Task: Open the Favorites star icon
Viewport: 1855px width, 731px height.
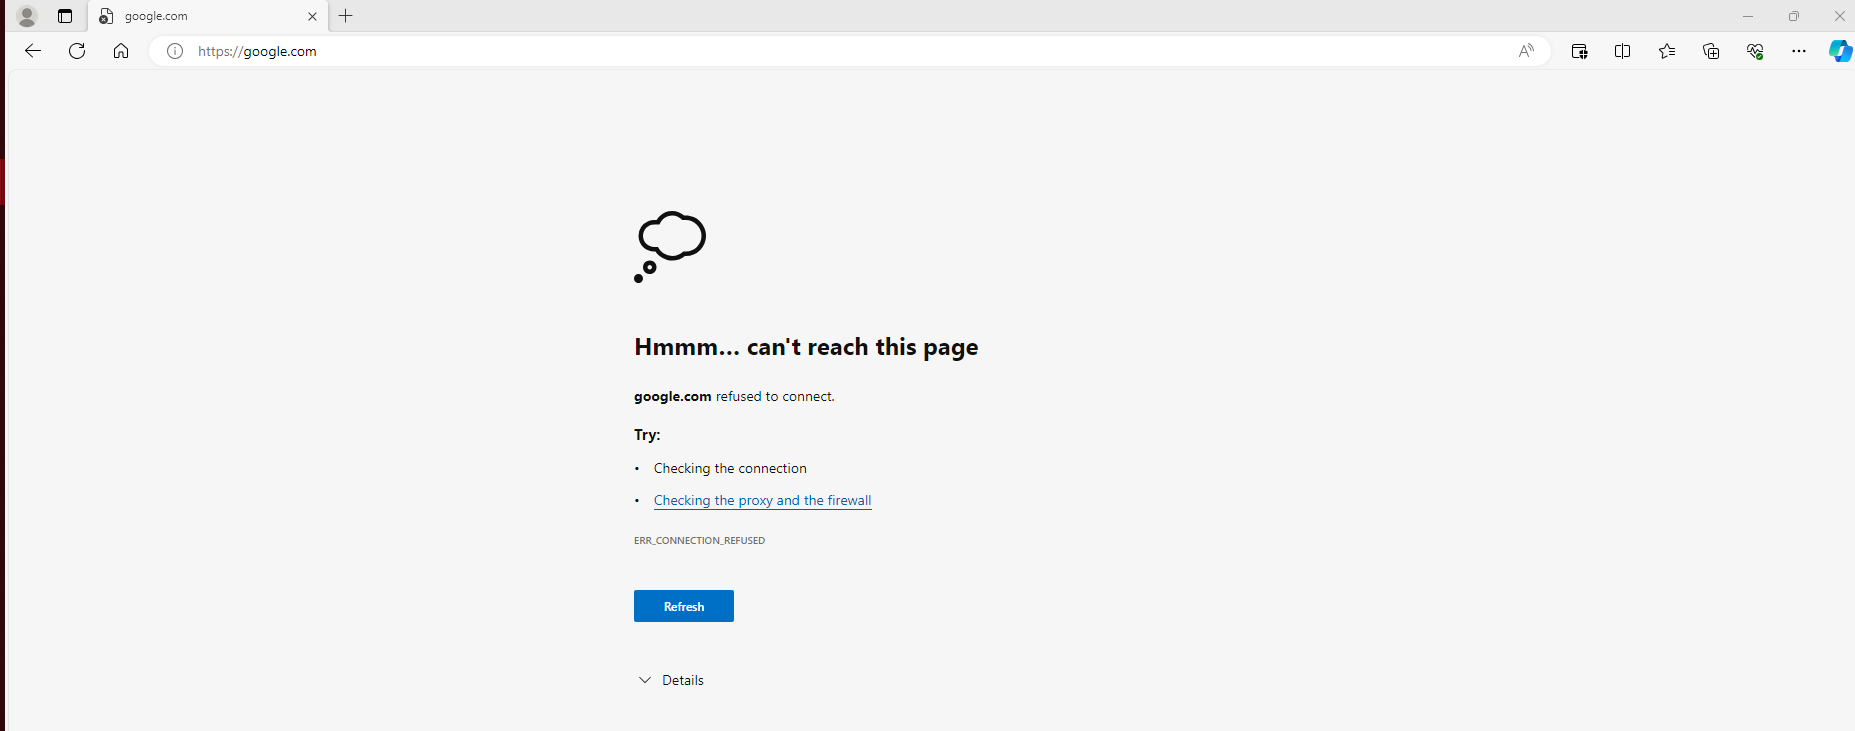Action: tap(1667, 51)
